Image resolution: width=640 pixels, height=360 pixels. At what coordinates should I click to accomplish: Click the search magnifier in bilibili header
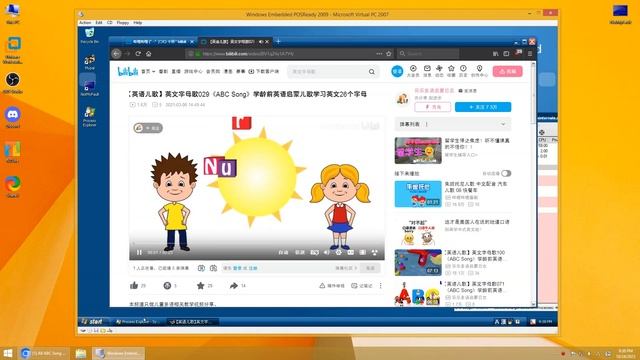click(x=372, y=72)
